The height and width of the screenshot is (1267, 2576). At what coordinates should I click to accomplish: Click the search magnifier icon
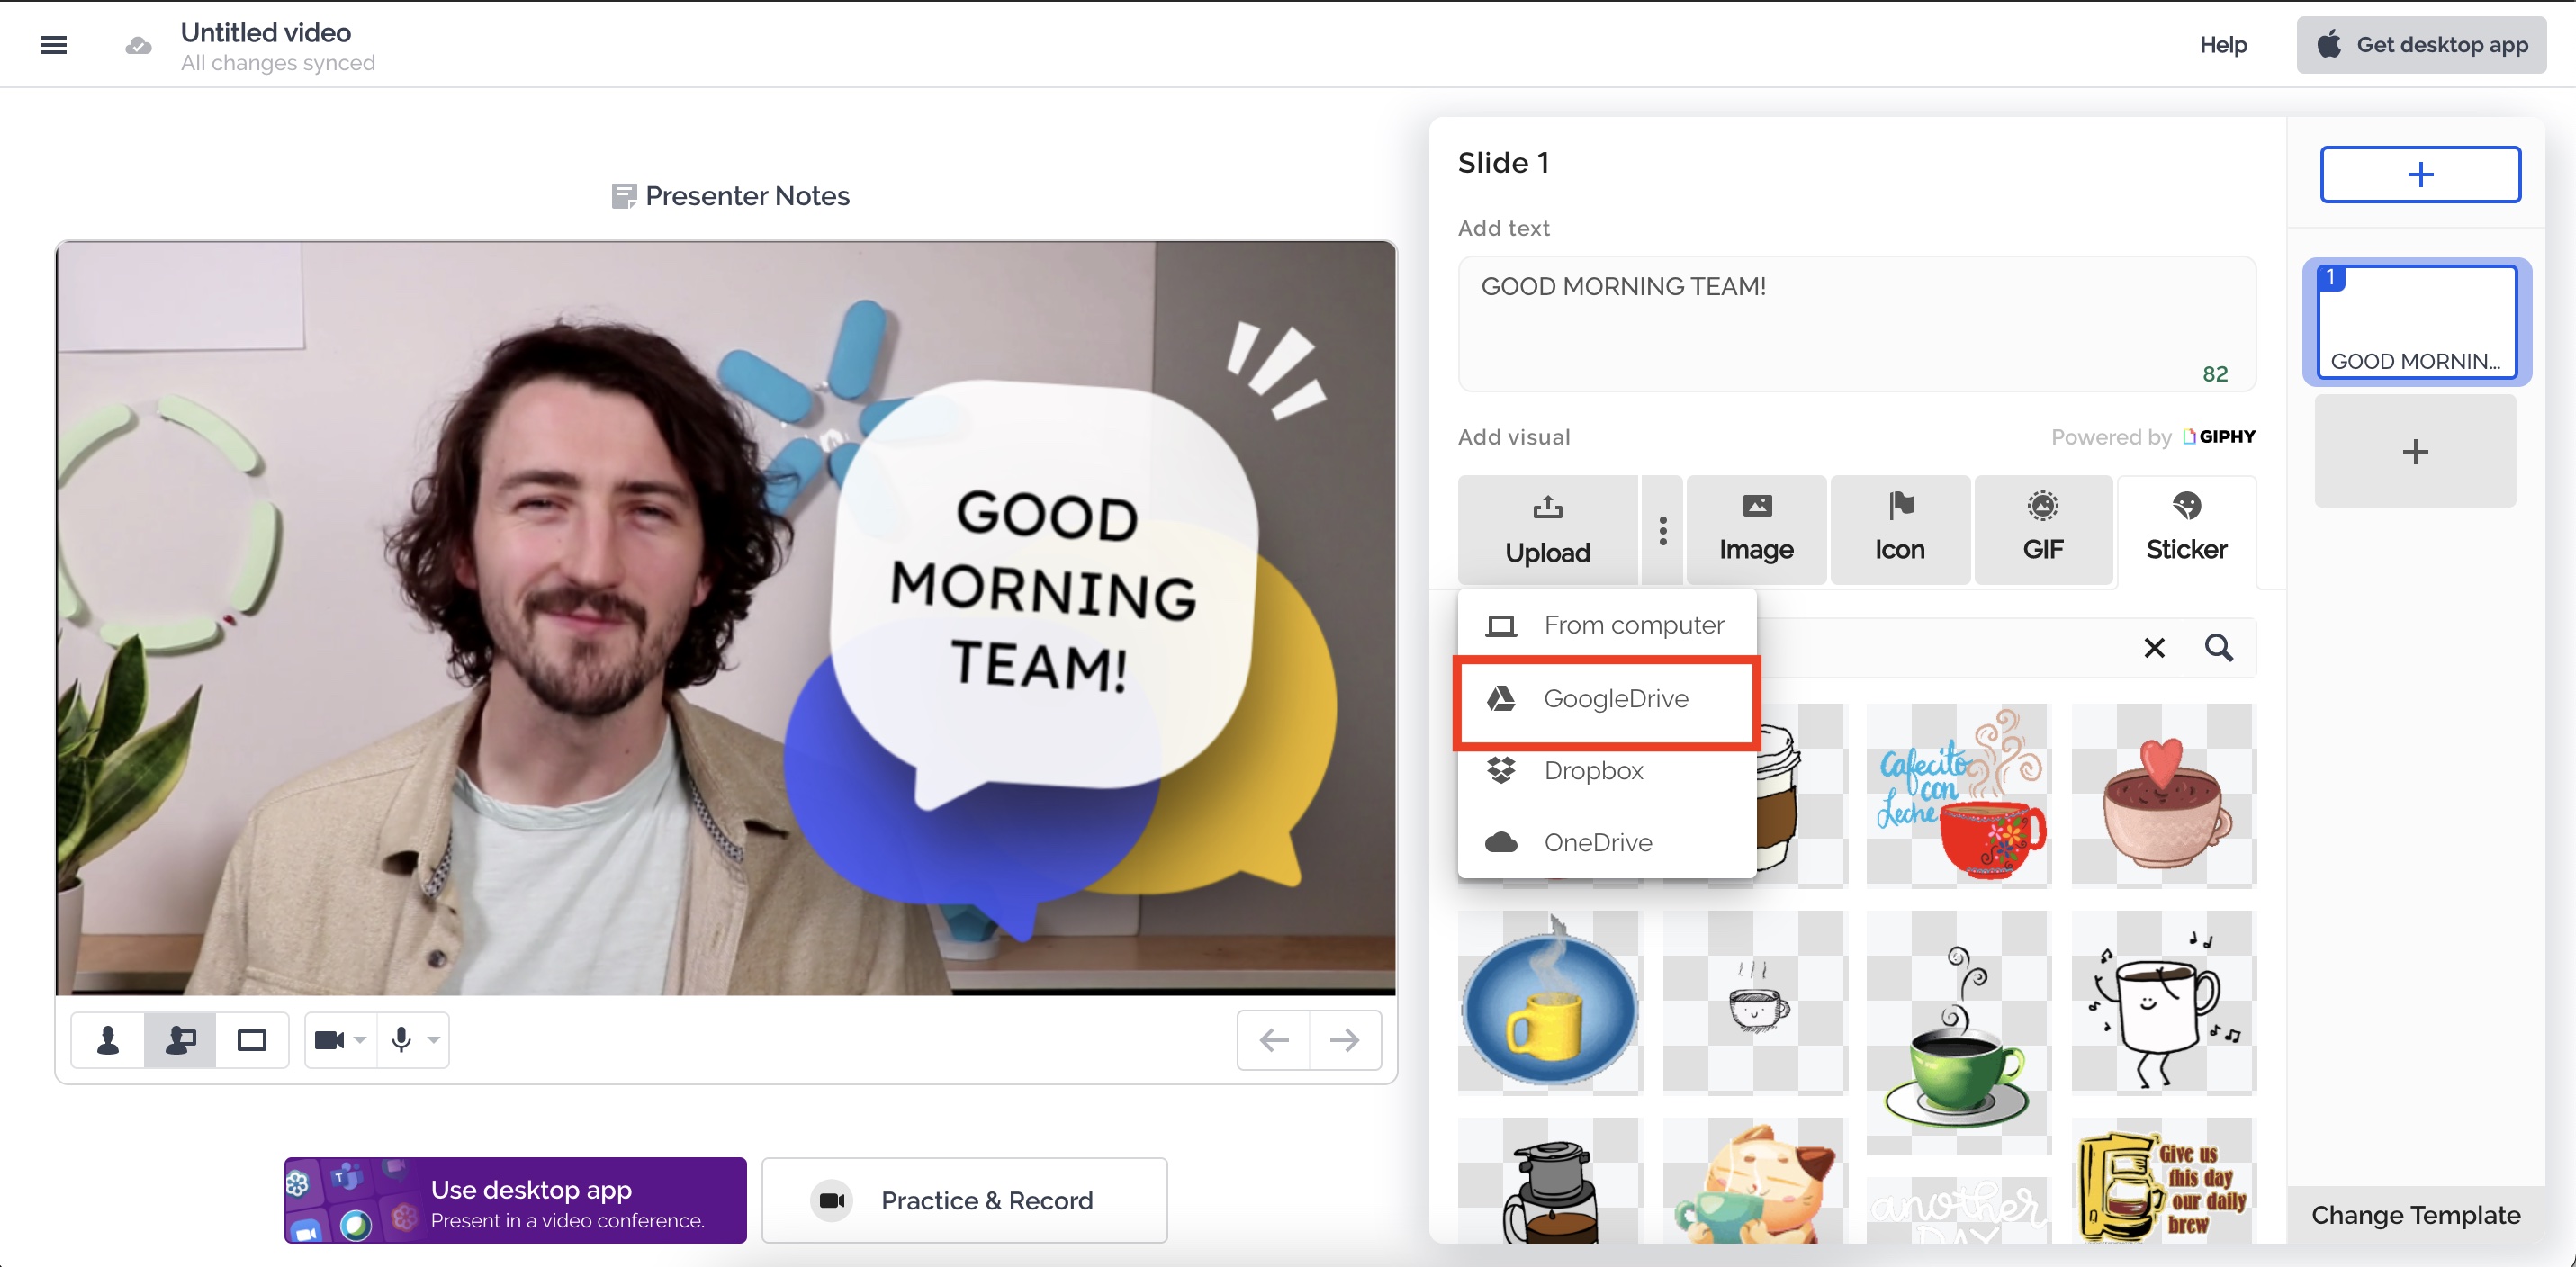click(2218, 648)
